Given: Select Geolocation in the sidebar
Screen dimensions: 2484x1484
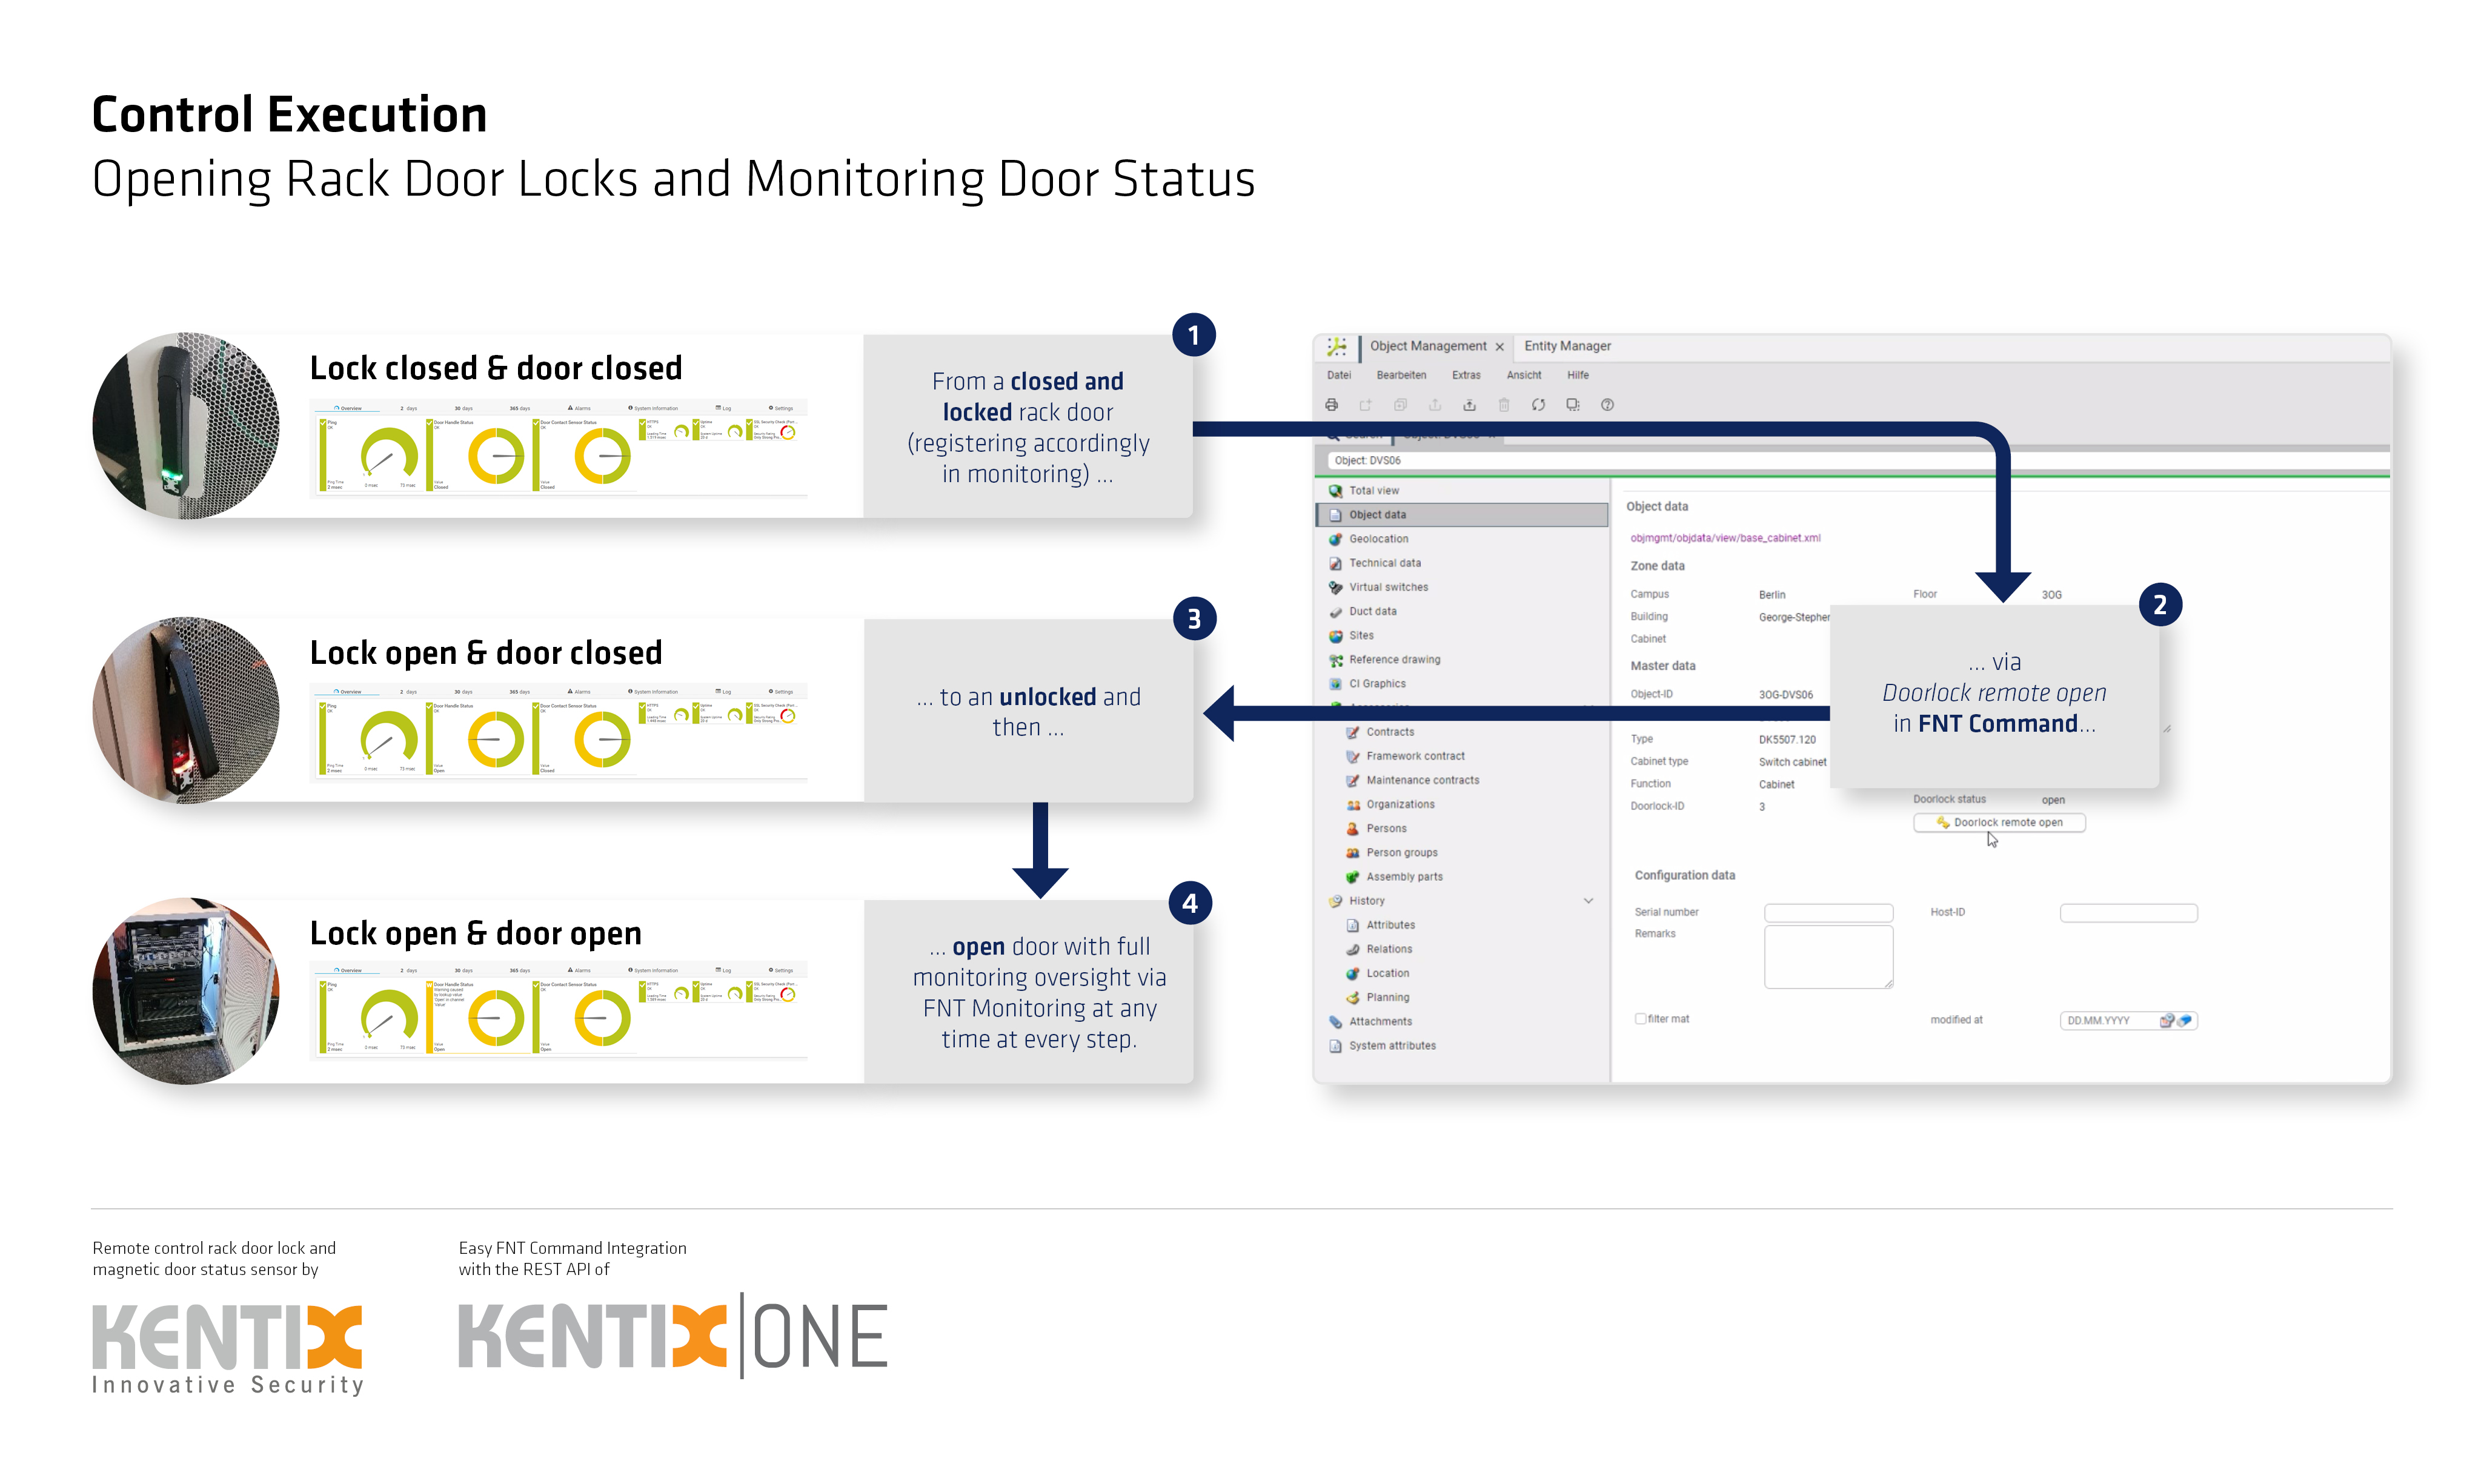Looking at the screenshot, I should click(x=1378, y=539).
